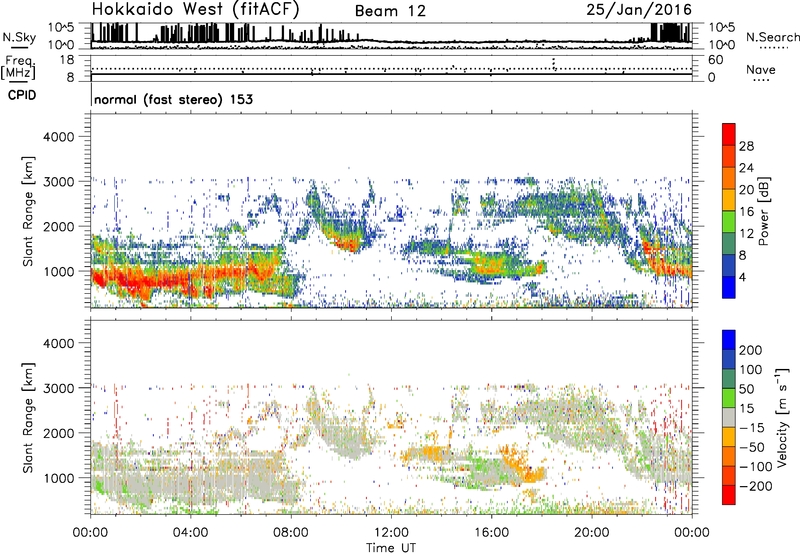Click the "Velocity [m s-1]" colorbar title
800x554 pixels.
(x=782, y=418)
